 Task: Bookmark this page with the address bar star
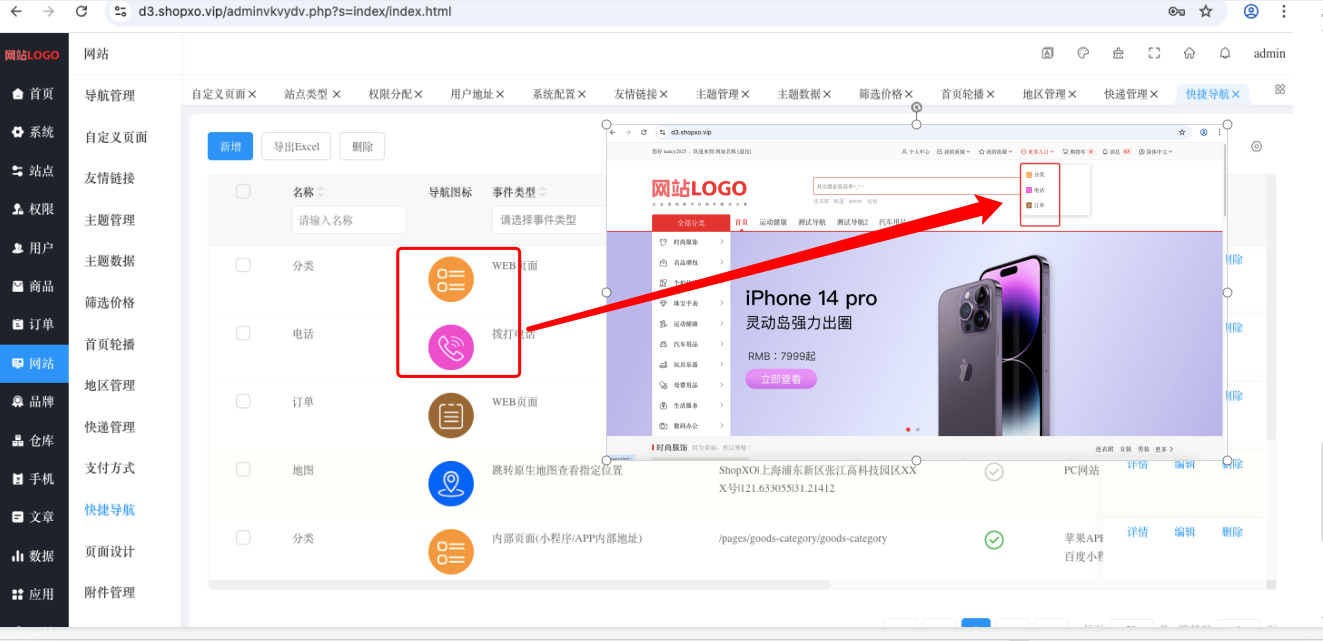(x=1206, y=12)
